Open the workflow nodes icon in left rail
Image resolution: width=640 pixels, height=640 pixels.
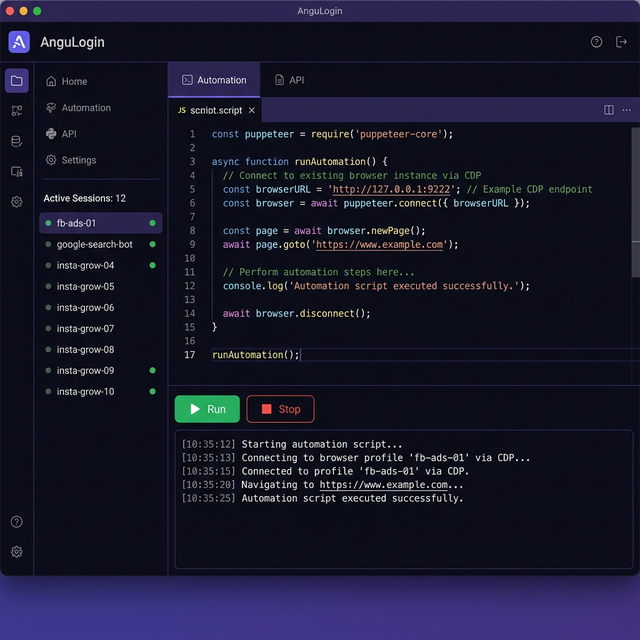click(17, 111)
